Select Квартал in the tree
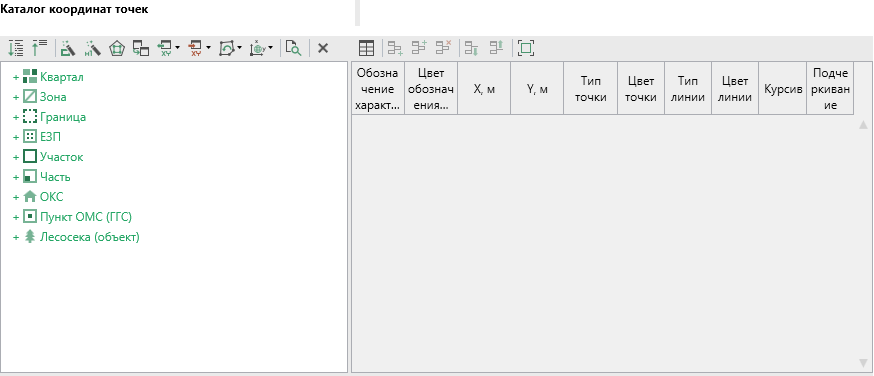 pyautogui.click(x=62, y=77)
